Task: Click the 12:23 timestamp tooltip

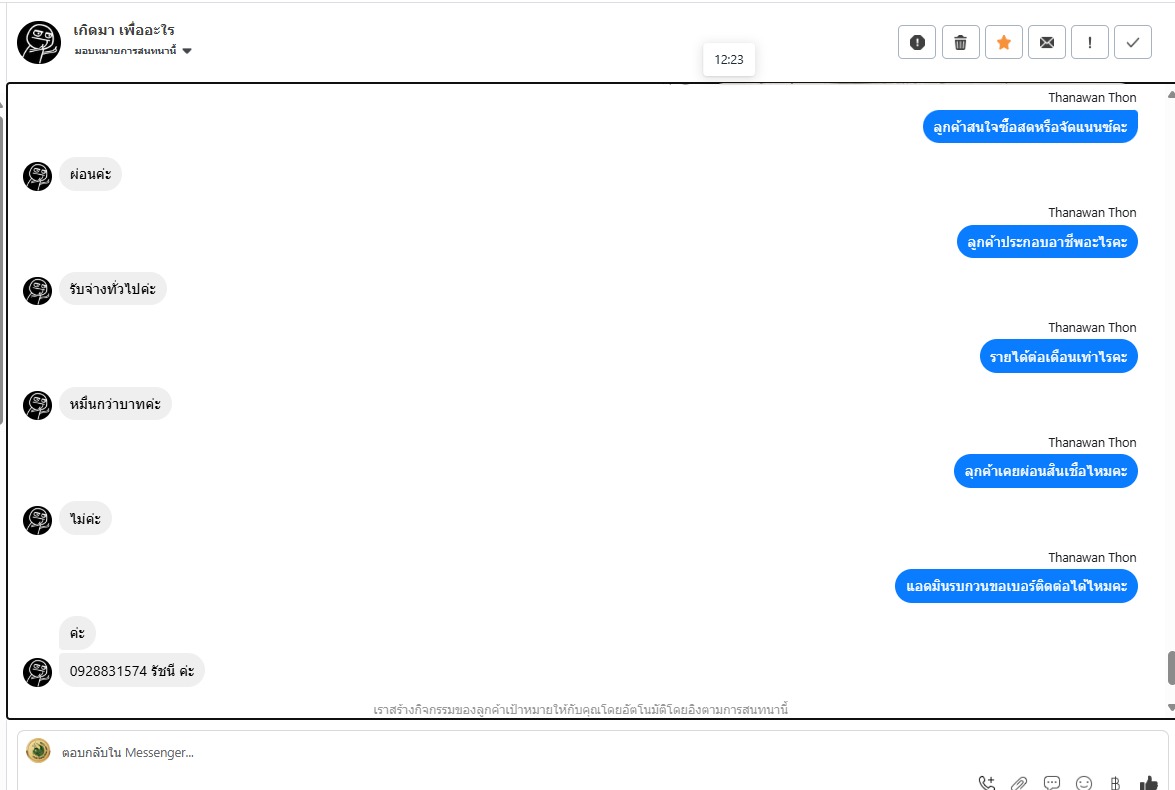Action: tap(729, 60)
